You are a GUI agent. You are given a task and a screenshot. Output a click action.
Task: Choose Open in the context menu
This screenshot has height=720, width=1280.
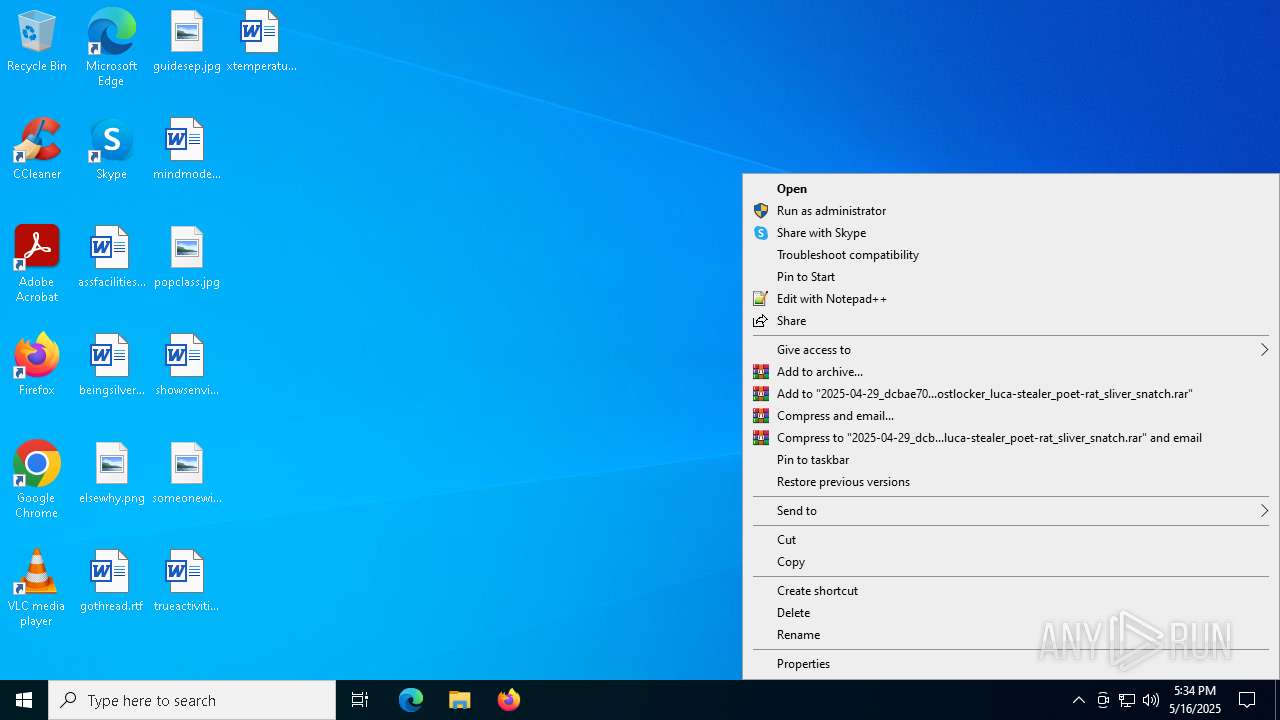(1011, 189)
